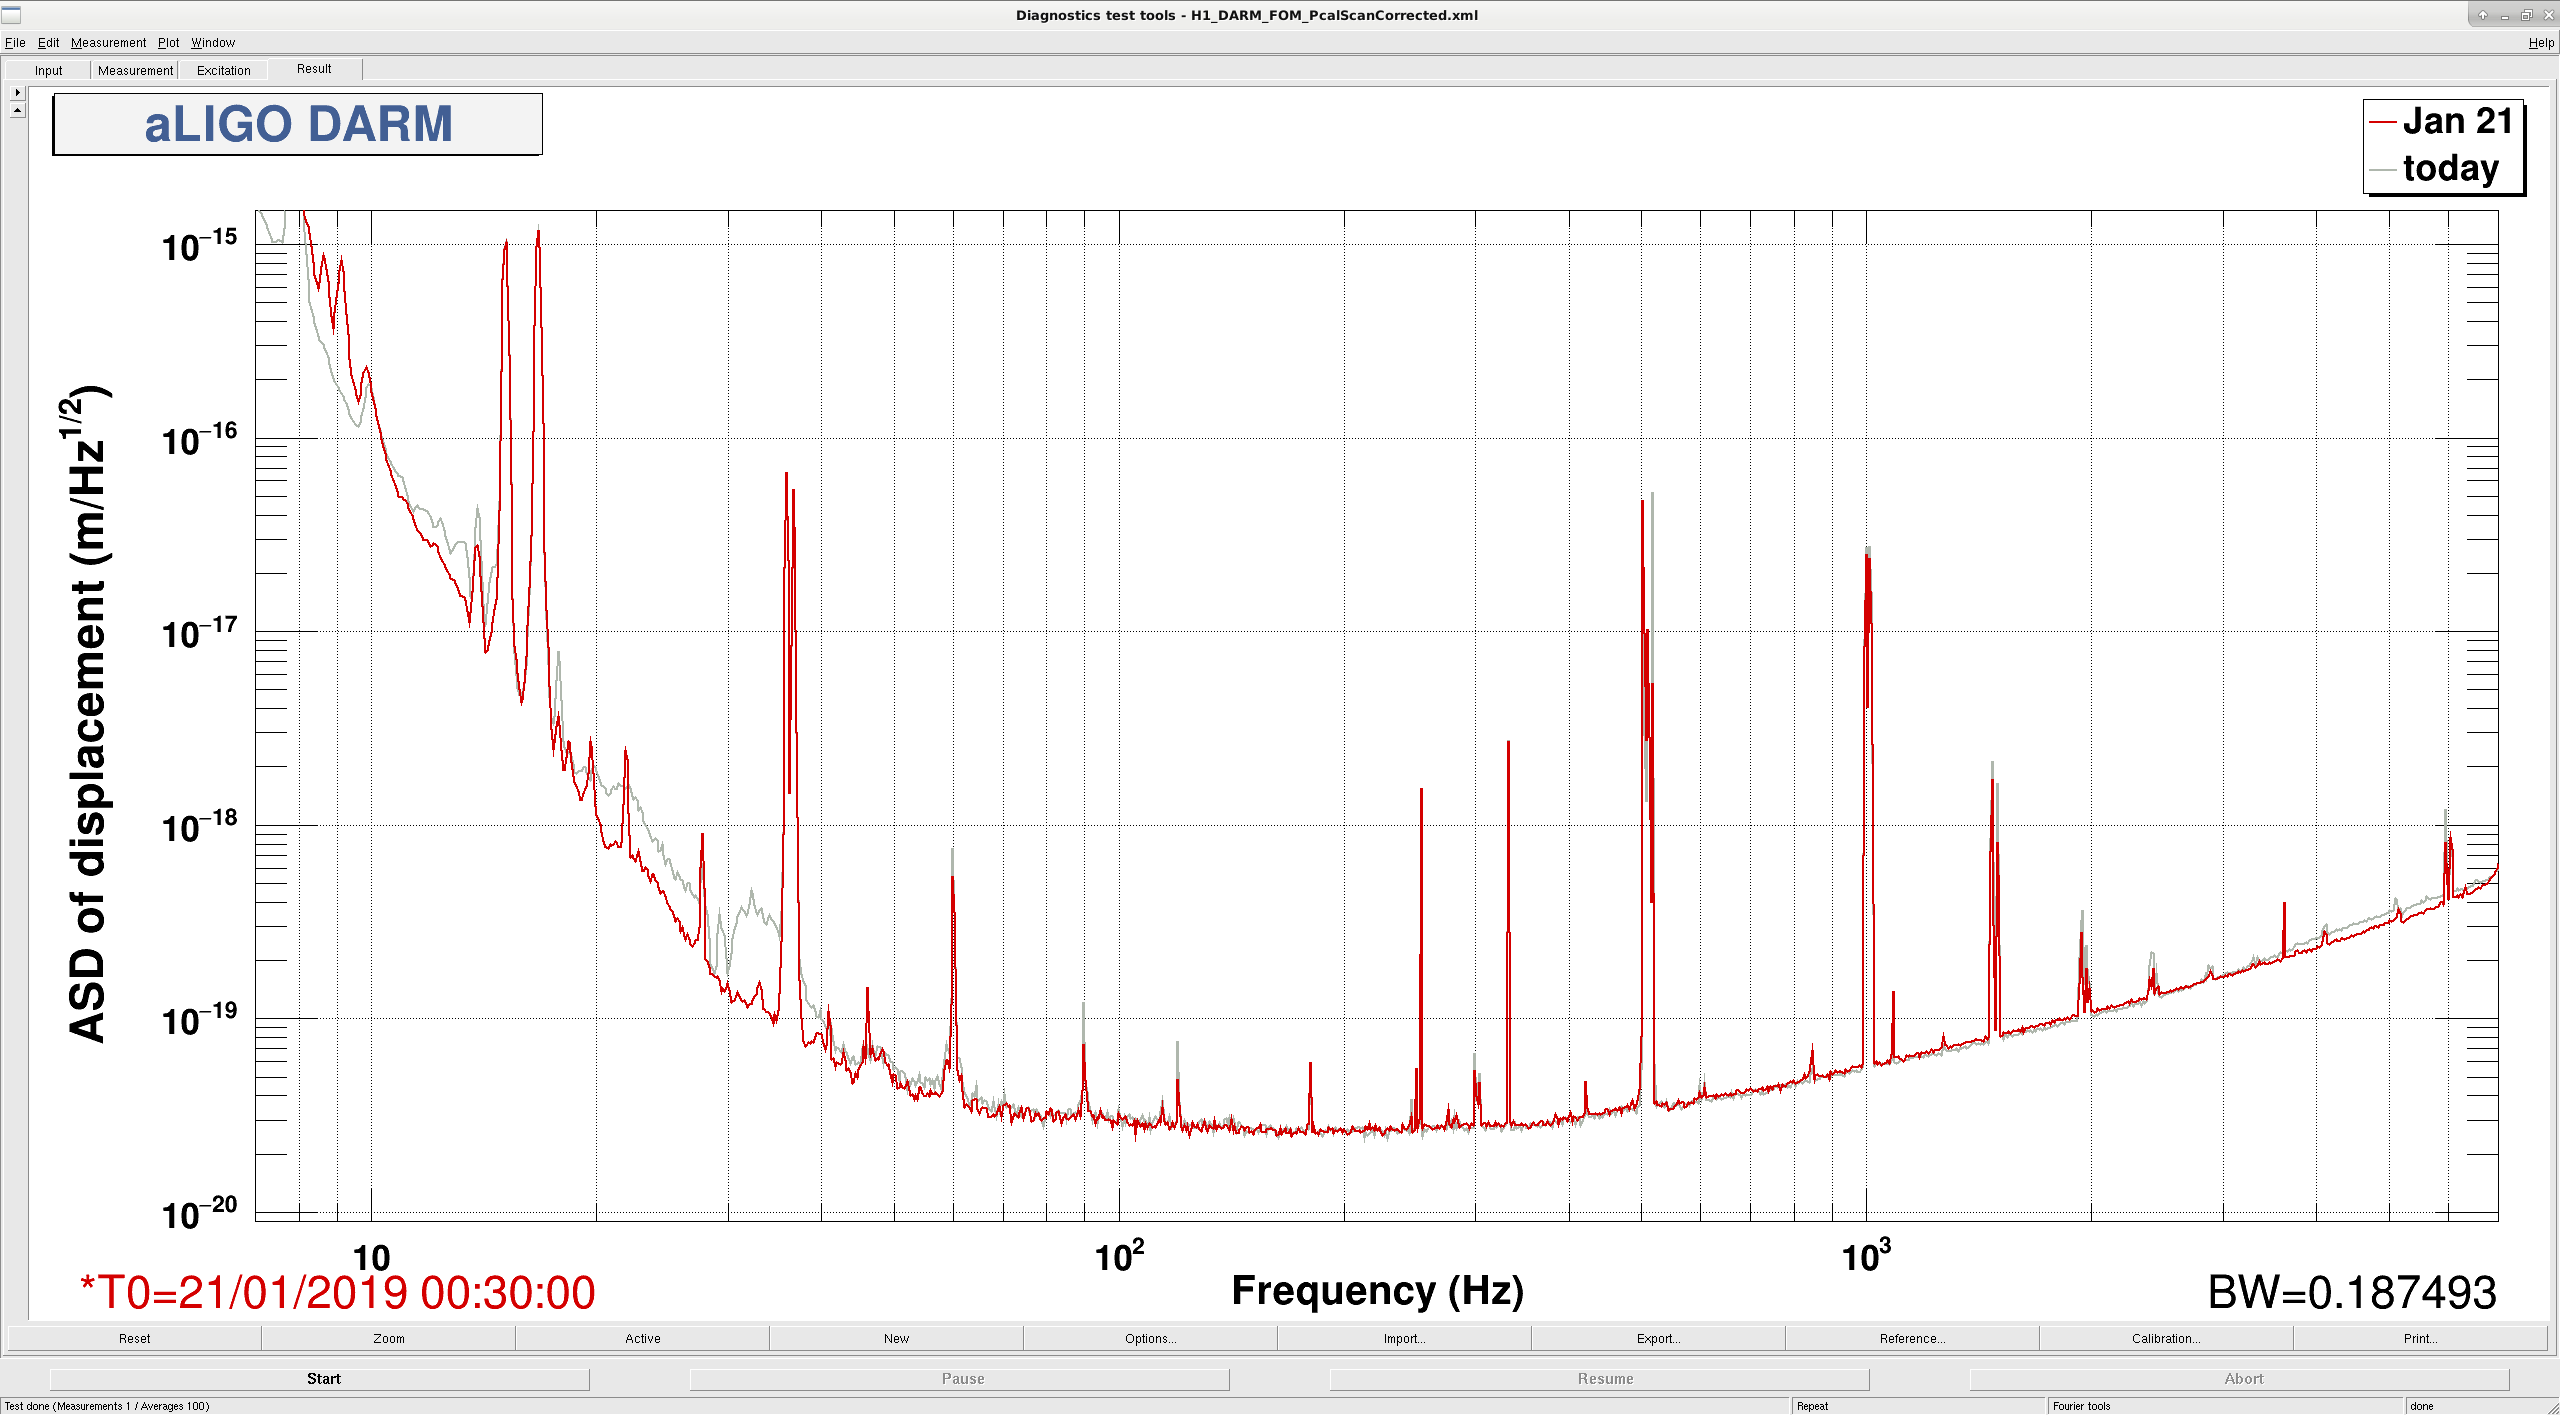Screen dimensions: 2560x1415
Task: Click the Import button
Action: coord(1404,1338)
